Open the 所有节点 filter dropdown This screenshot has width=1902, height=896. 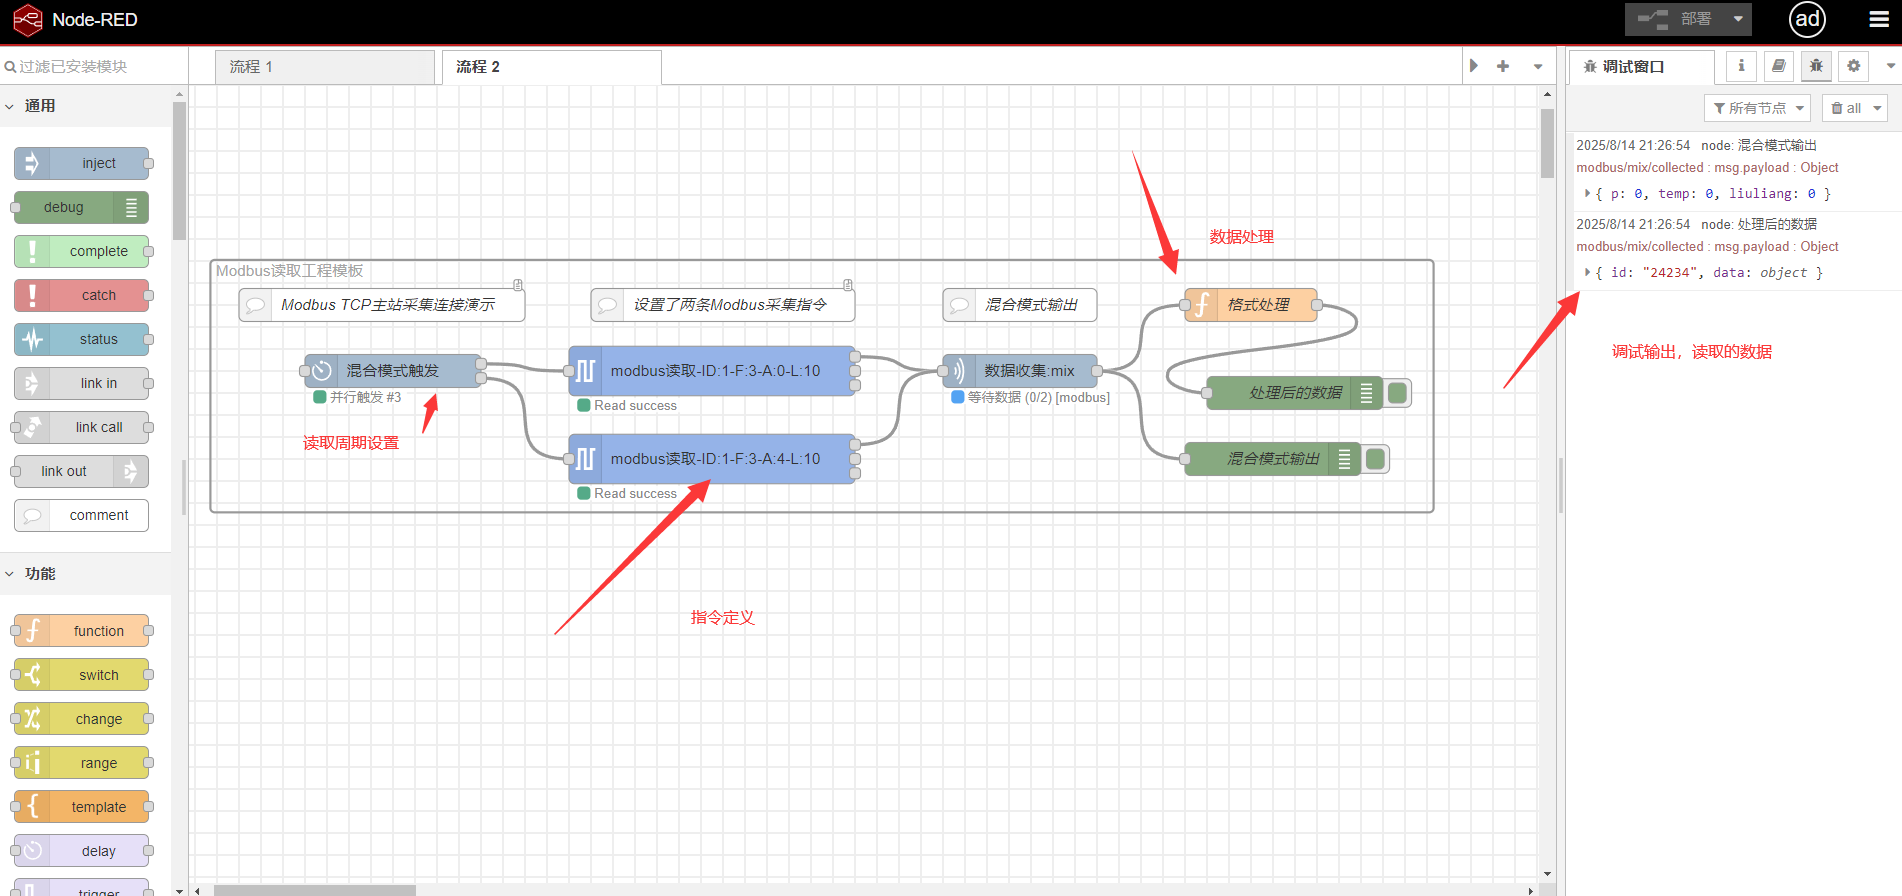[x=1757, y=108]
